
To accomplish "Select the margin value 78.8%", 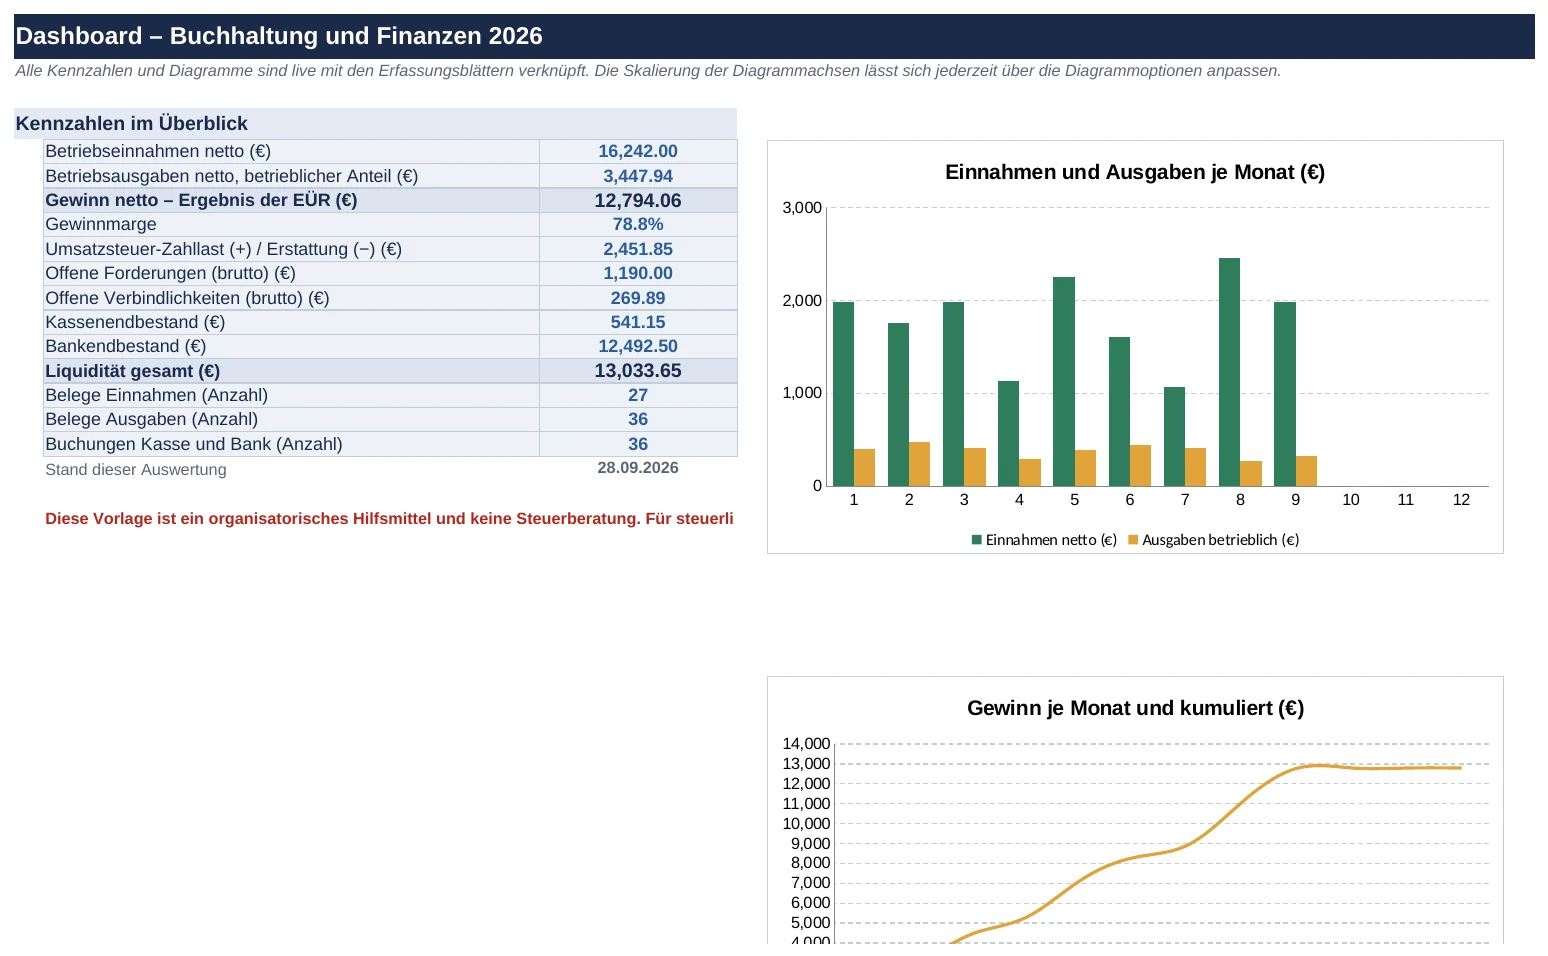I will (638, 224).
